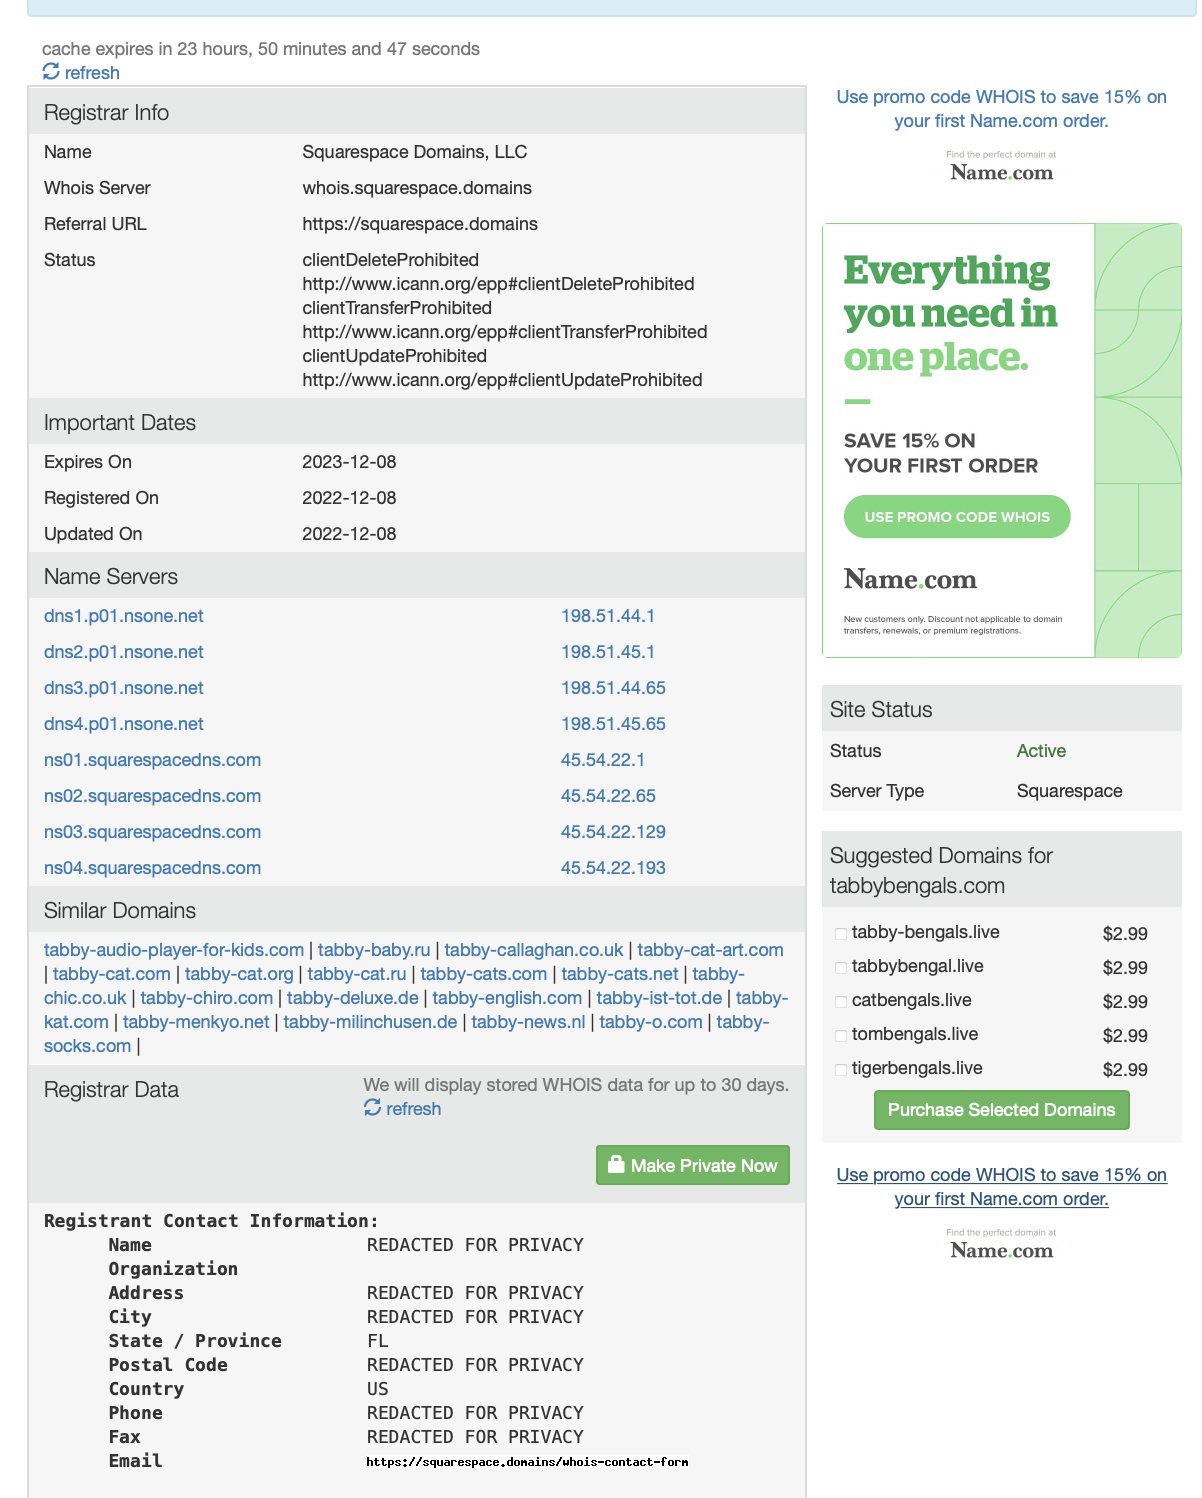Open dns2.p01.nsone.net name server link
Viewport: 1202px width, 1498px height.
[x=124, y=652]
